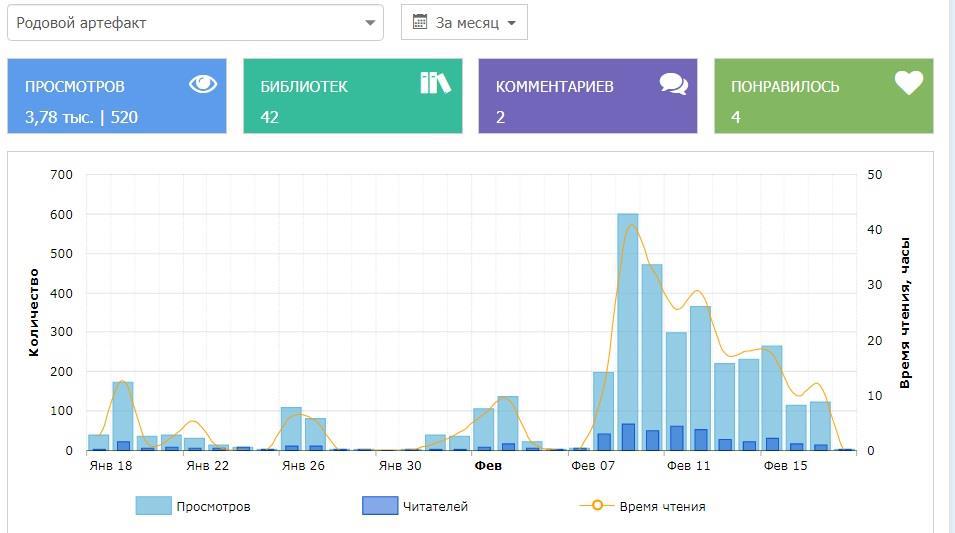Click the arrow of the book selector
Screen dimensions: 955x533
370,23
